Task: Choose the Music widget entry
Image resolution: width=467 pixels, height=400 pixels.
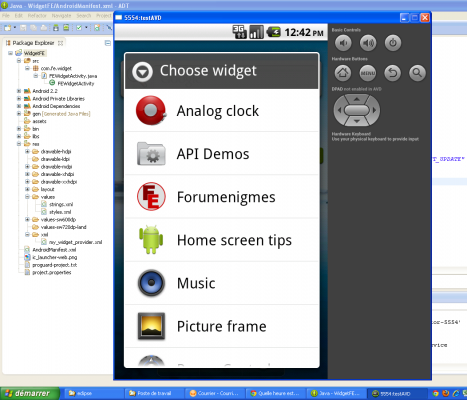Action: click(x=222, y=283)
